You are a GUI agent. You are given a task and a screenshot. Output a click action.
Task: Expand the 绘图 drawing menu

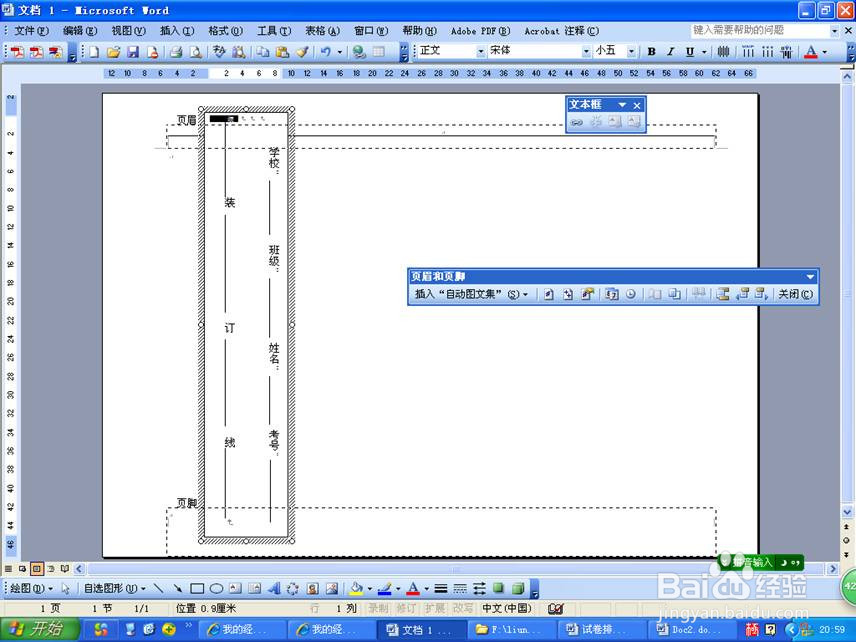tap(32, 588)
